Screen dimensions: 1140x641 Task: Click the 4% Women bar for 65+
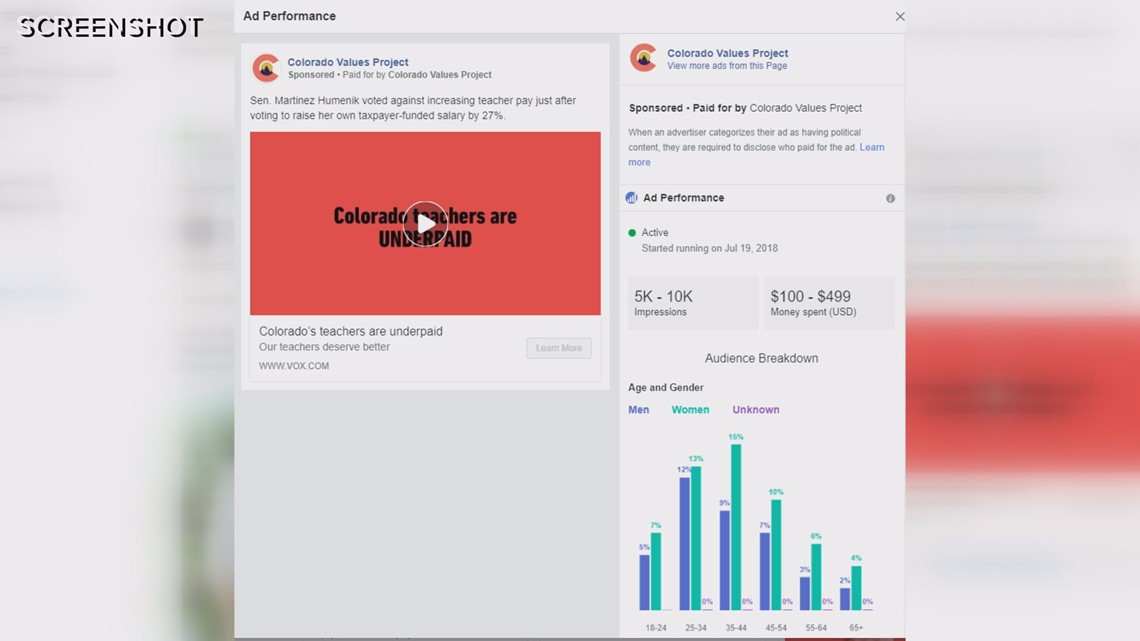(x=856, y=588)
